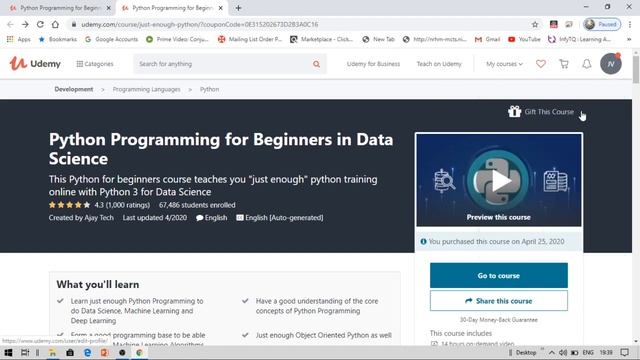The width and height of the screenshot is (640, 360).
Task: Click the extension icon beside bookmark star
Action: point(553,24)
